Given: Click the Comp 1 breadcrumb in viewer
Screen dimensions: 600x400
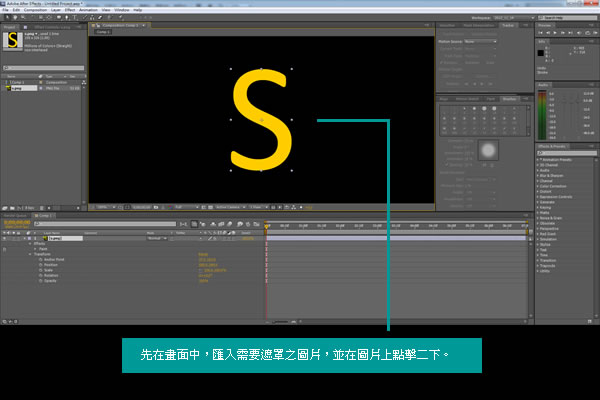Looking at the screenshot, I should coord(103,32).
